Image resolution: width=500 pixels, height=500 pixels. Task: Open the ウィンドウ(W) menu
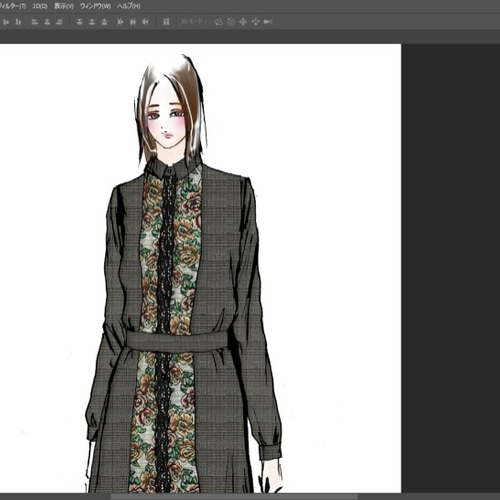click(x=95, y=6)
